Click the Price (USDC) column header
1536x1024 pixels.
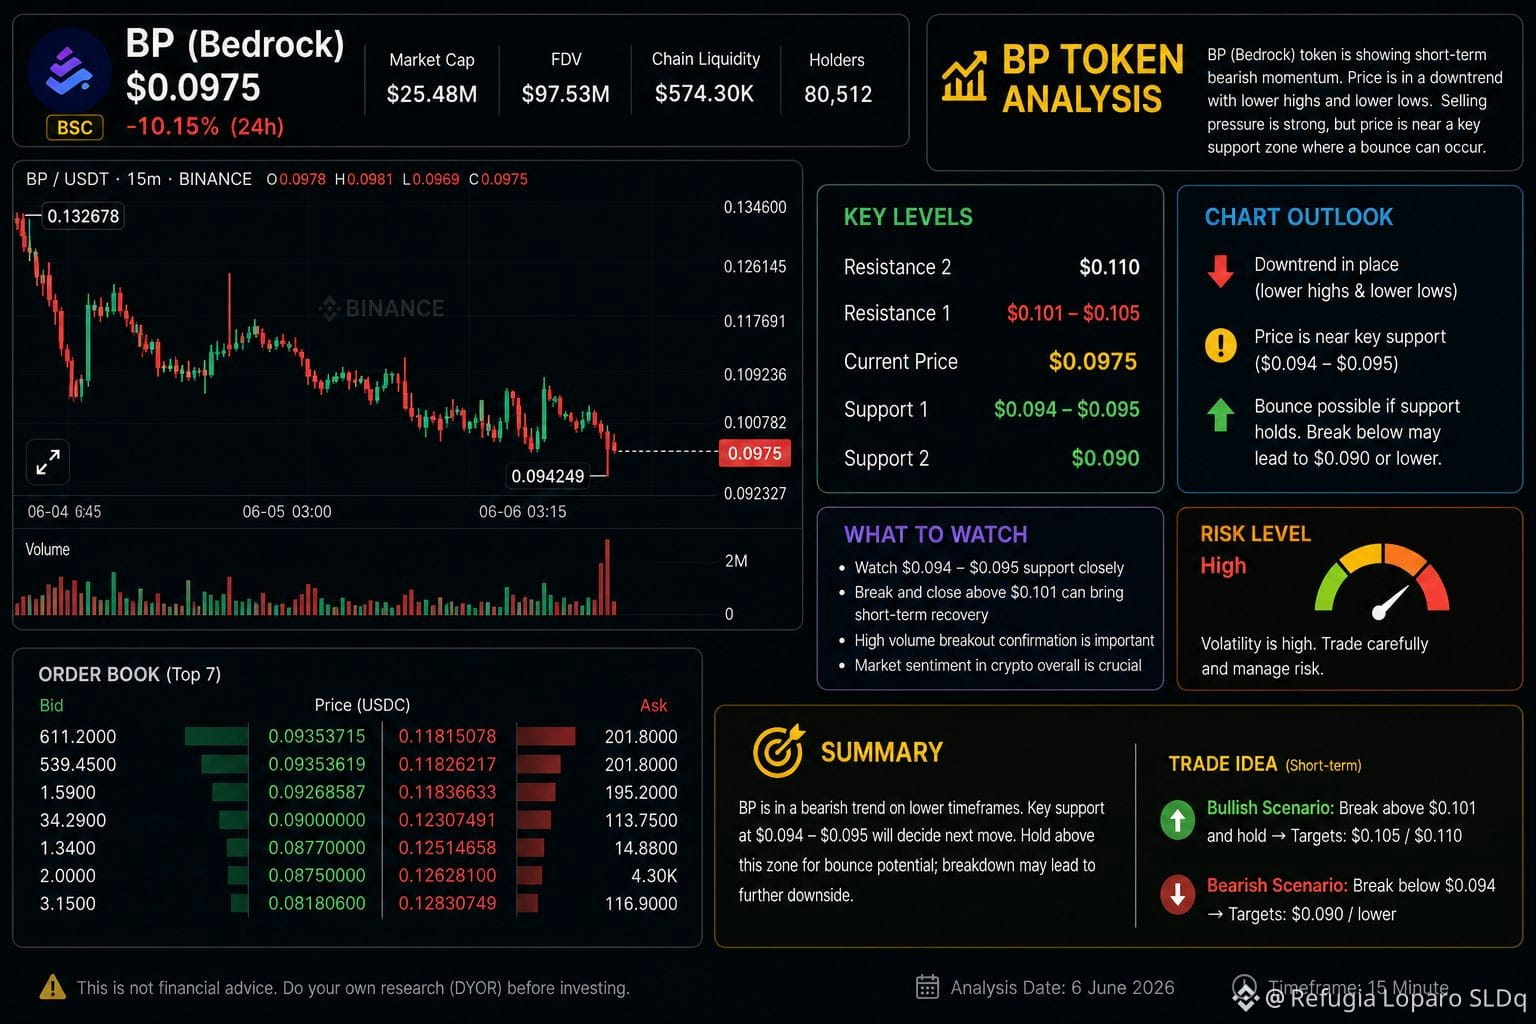[x=362, y=705]
